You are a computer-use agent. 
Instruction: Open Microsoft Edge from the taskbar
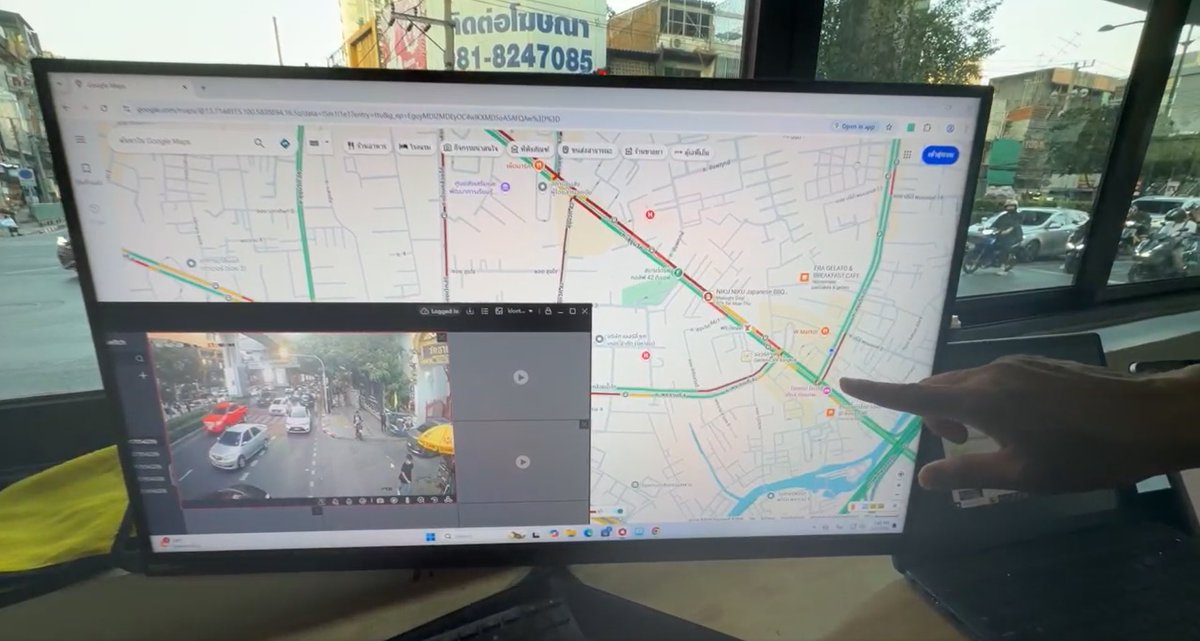click(x=588, y=533)
